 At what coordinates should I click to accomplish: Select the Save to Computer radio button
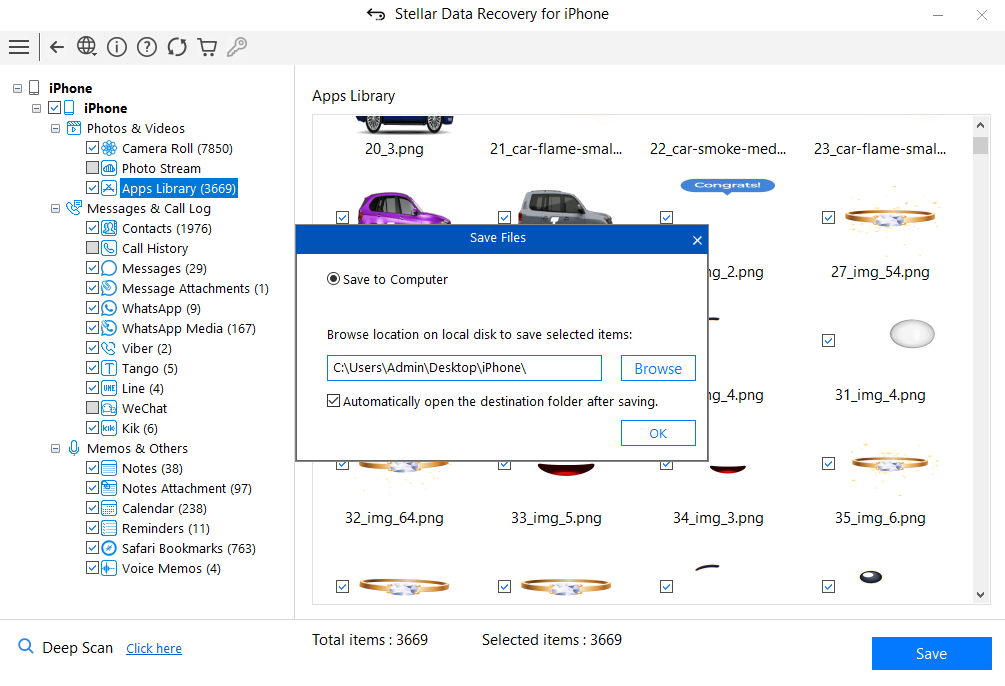click(x=334, y=280)
